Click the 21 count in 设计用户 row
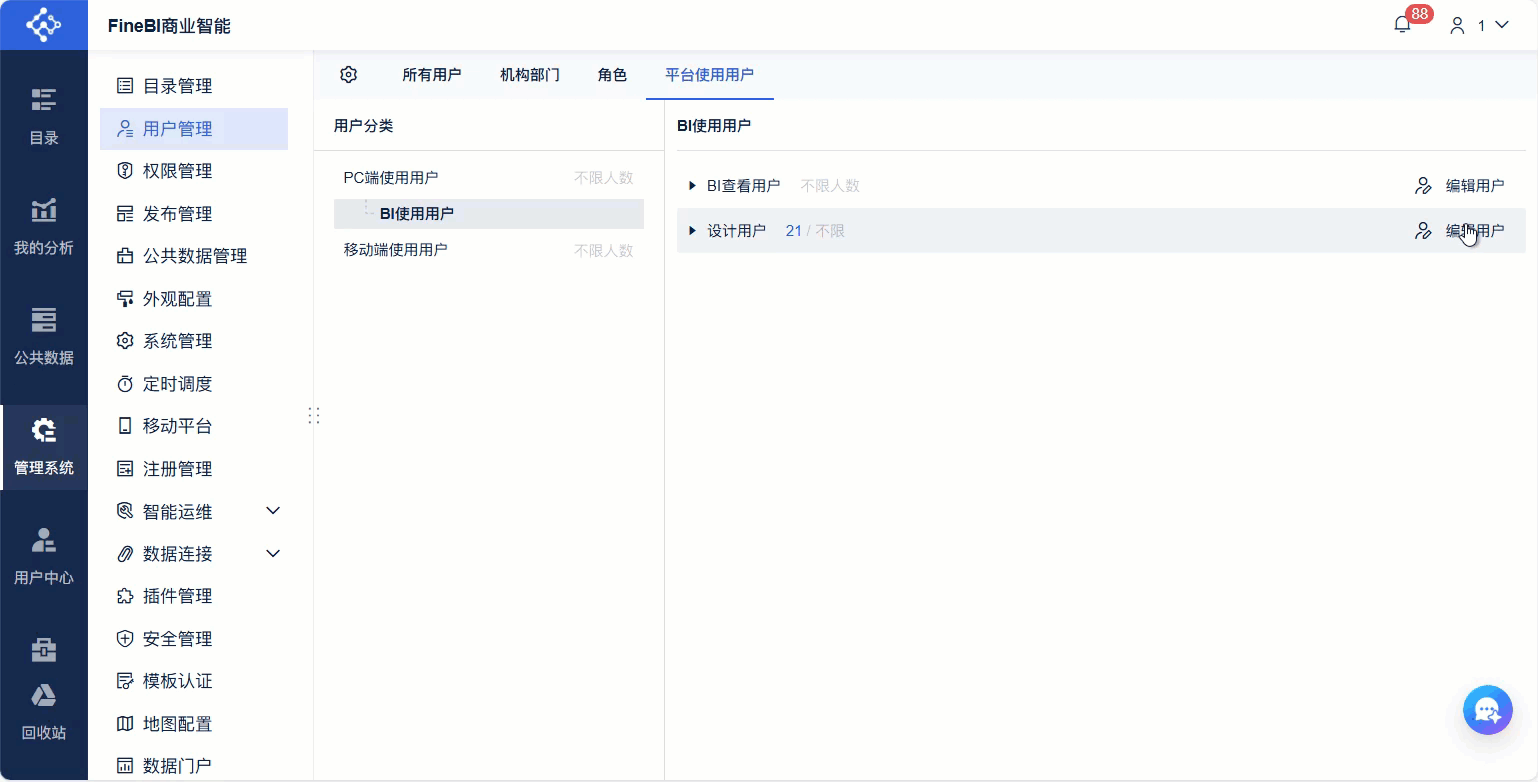Image resolution: width=1538 pixels, height=782 pixels. 794,231
